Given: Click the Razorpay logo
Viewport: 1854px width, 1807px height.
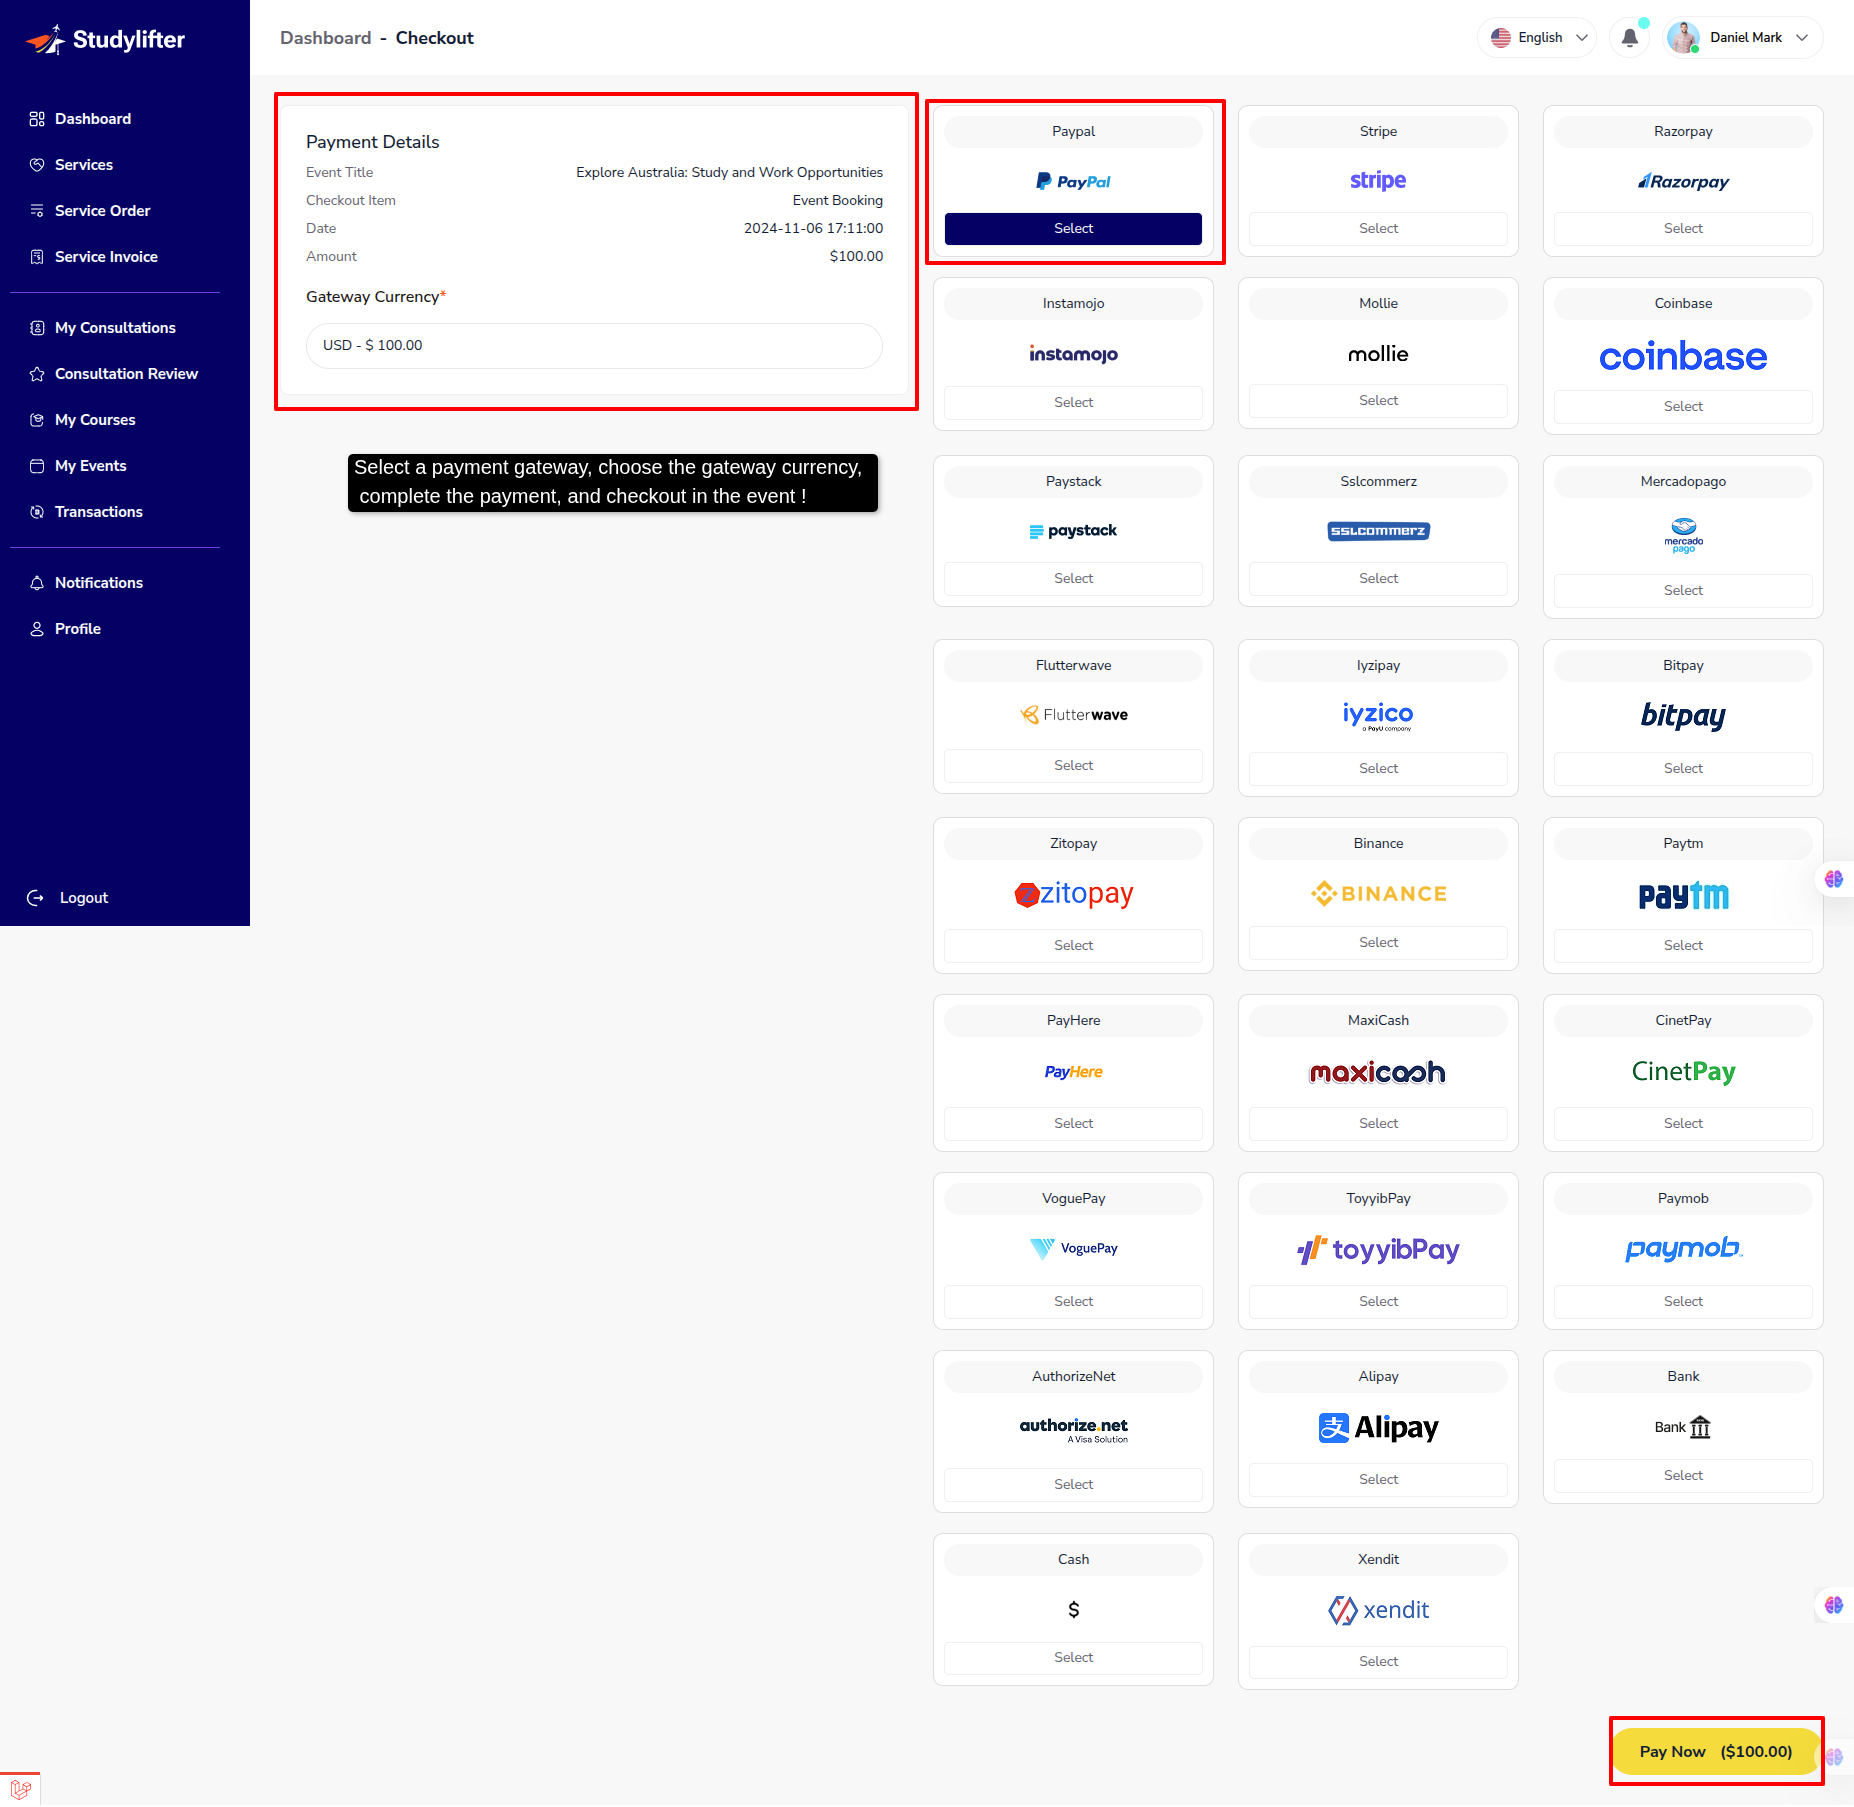Looking at the screenshot, I should (x=1683, y=182).
